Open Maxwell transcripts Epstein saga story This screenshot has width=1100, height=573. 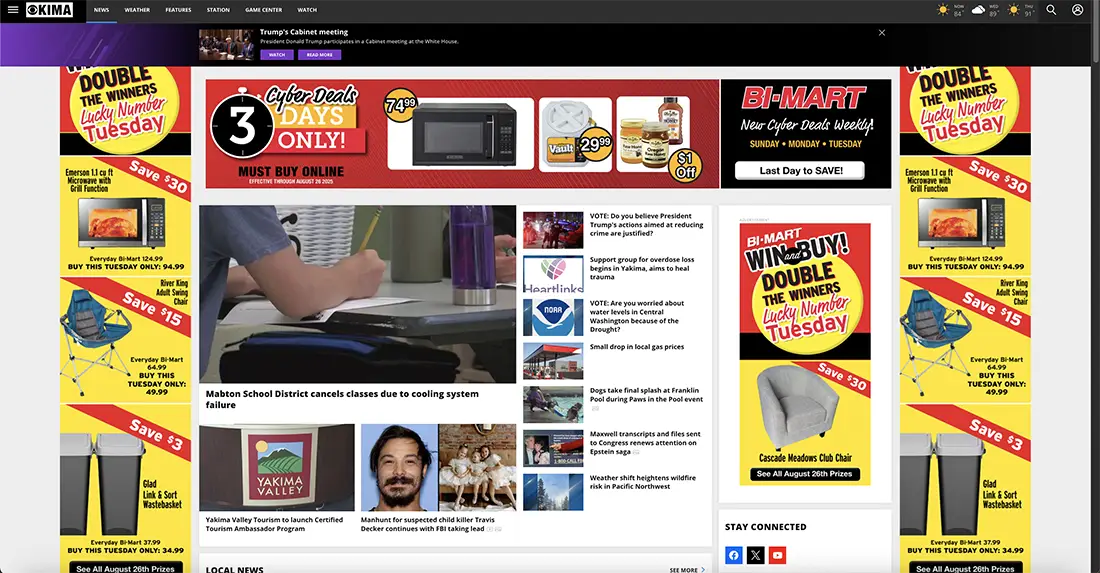tap(645, 443)
